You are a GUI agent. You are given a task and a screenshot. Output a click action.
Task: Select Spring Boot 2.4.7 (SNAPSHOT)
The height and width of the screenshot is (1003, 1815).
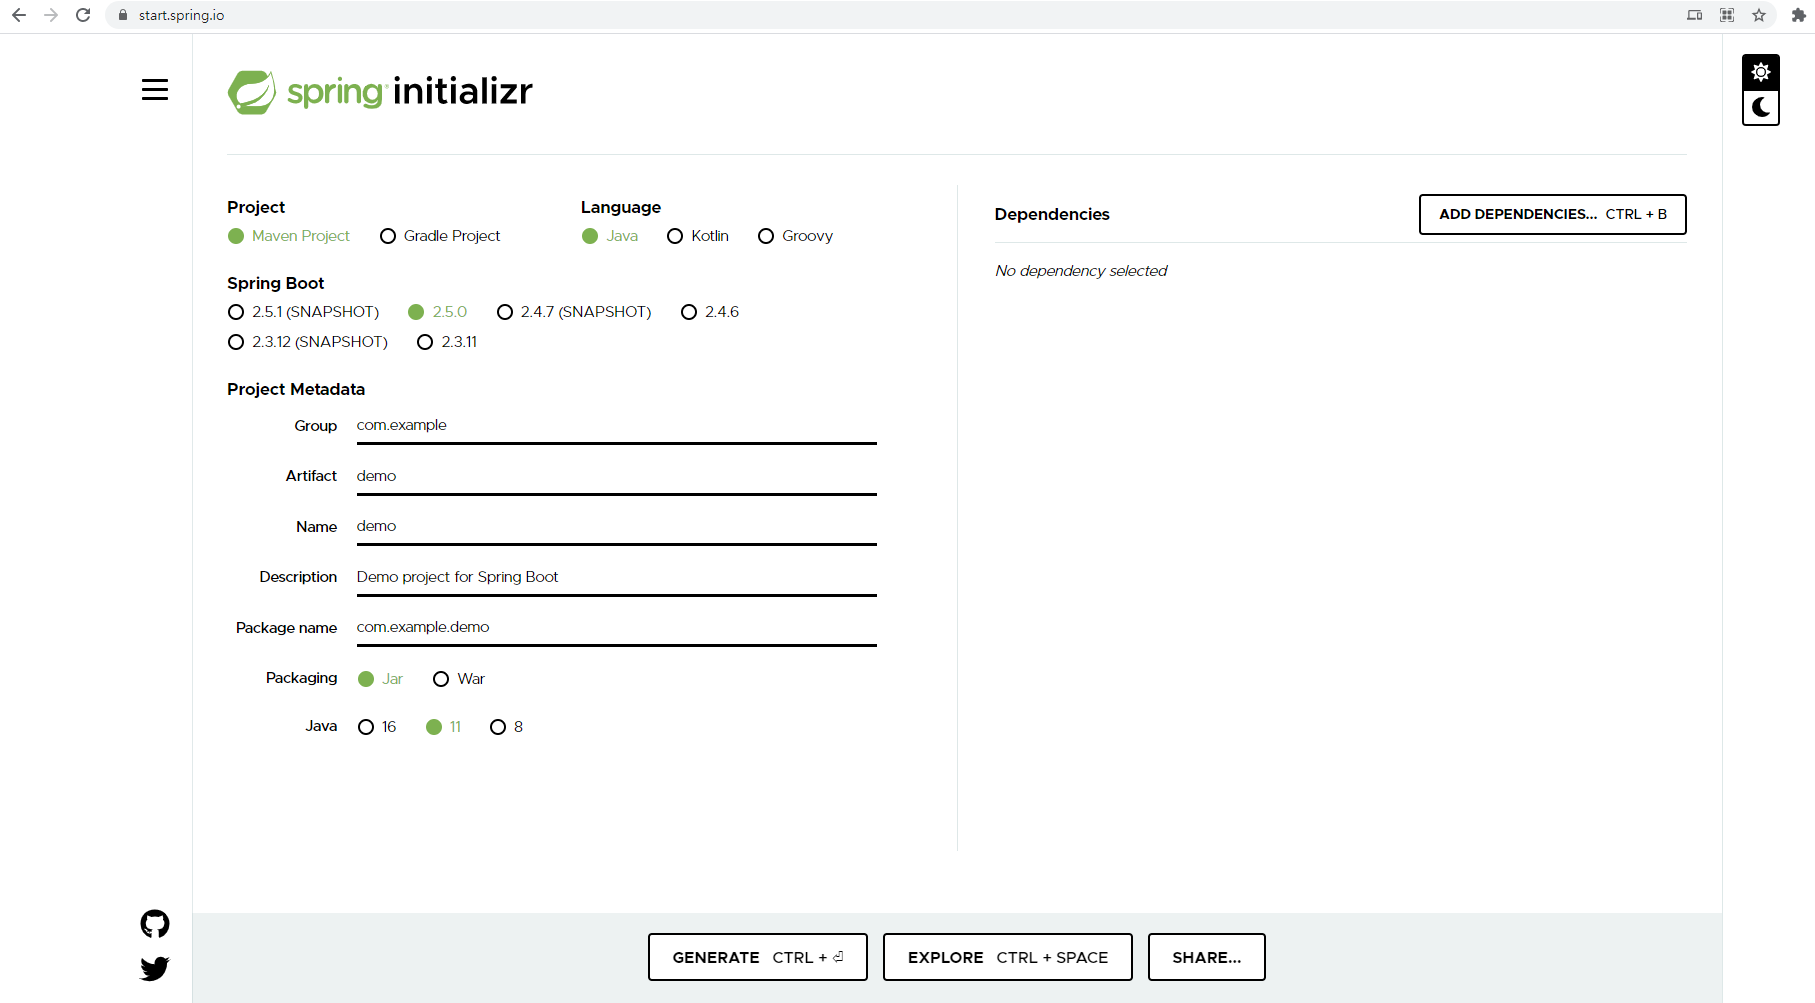(x=574, y=312)
